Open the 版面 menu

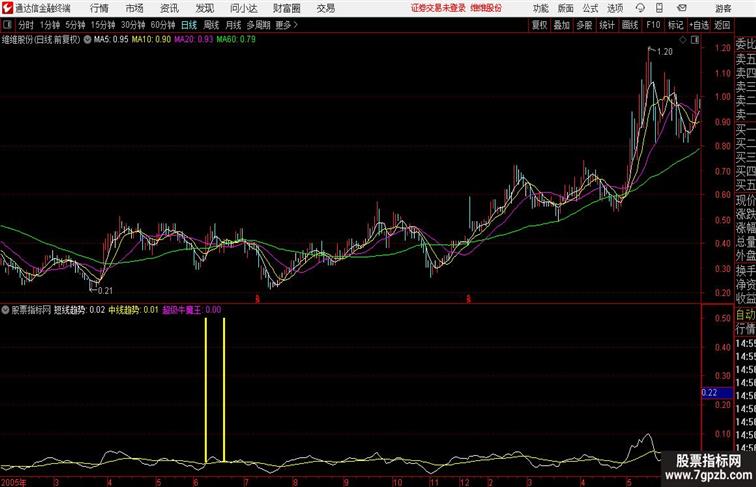click(566, 8)
